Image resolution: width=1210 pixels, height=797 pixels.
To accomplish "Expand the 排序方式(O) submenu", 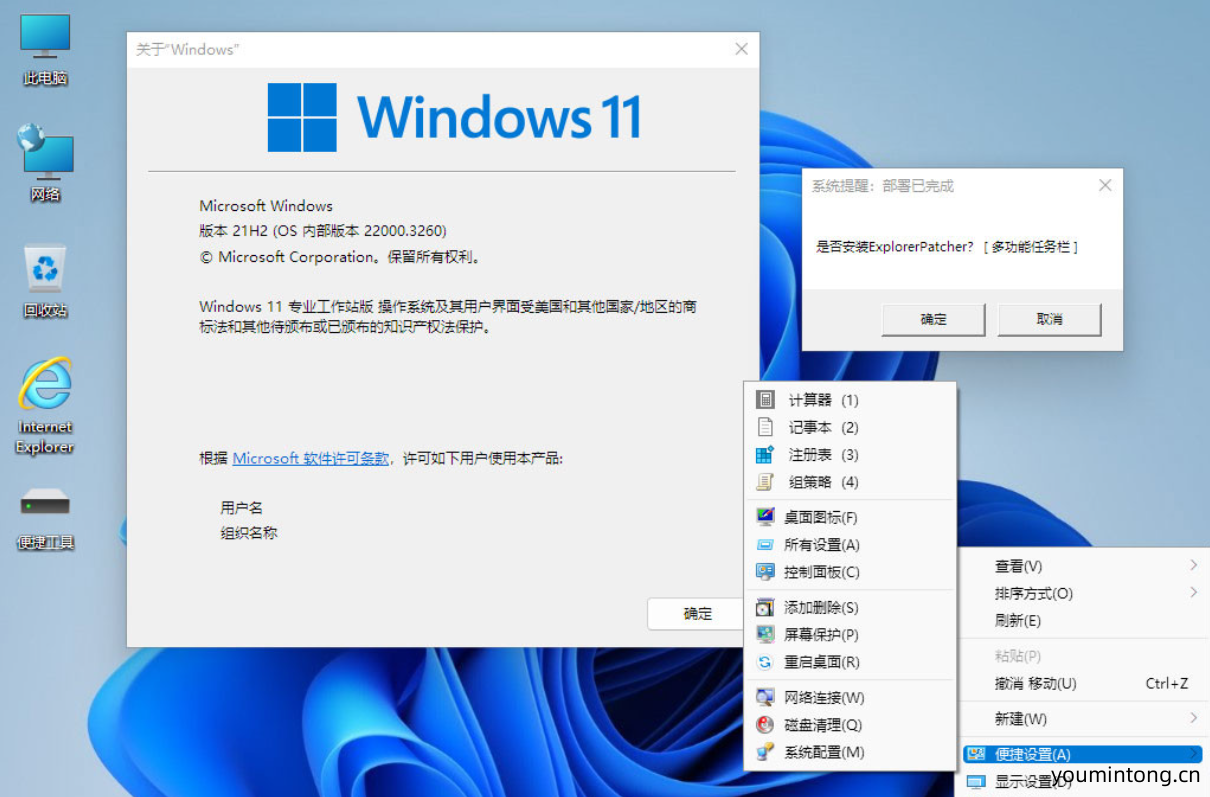I will [x=1033, y=593].
